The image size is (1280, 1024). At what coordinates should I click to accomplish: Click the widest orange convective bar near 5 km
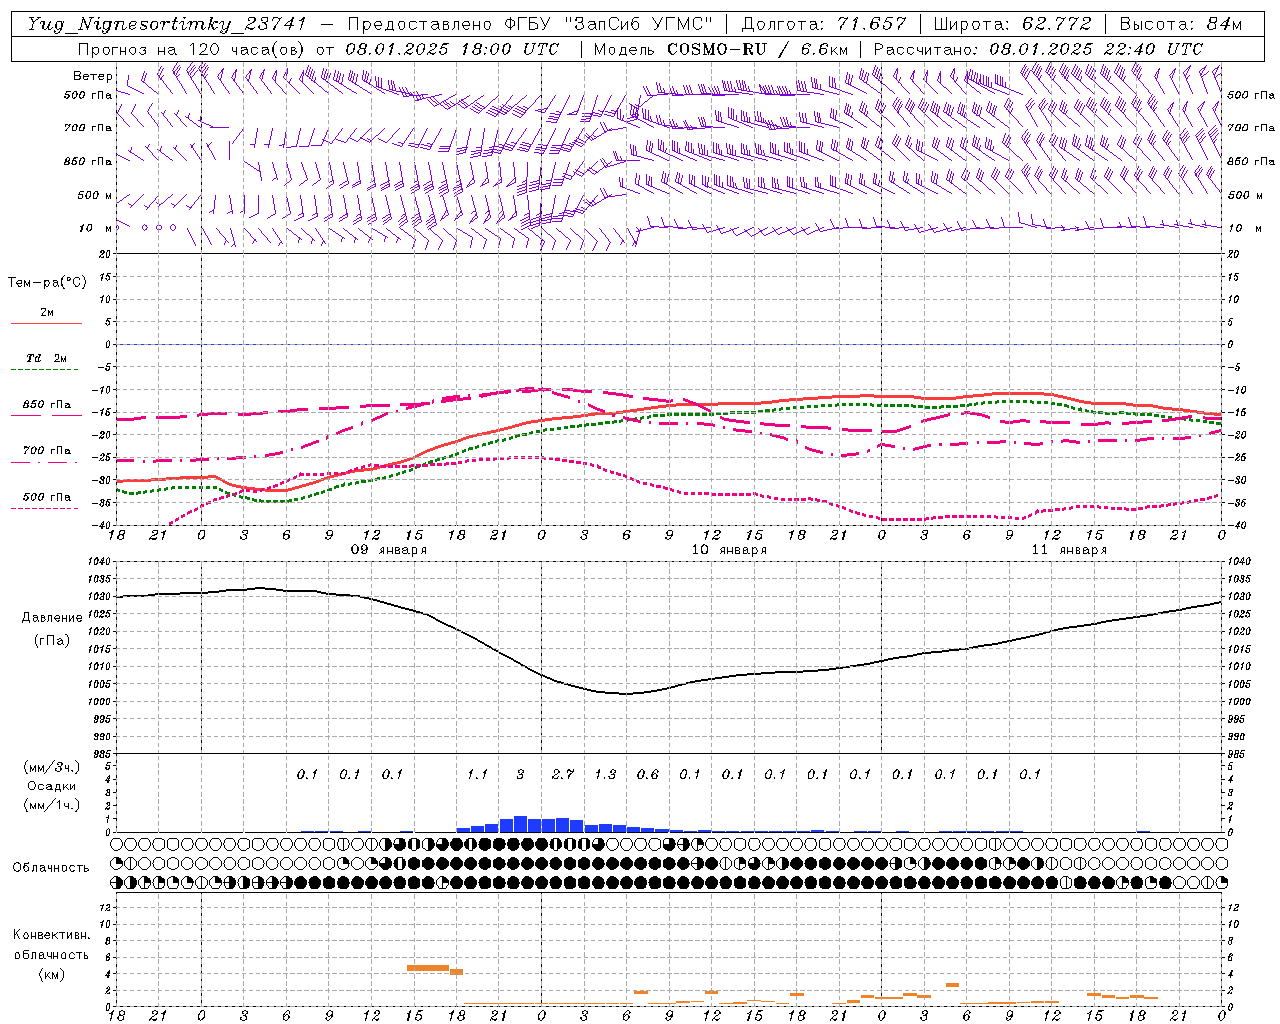click(428, 968)
